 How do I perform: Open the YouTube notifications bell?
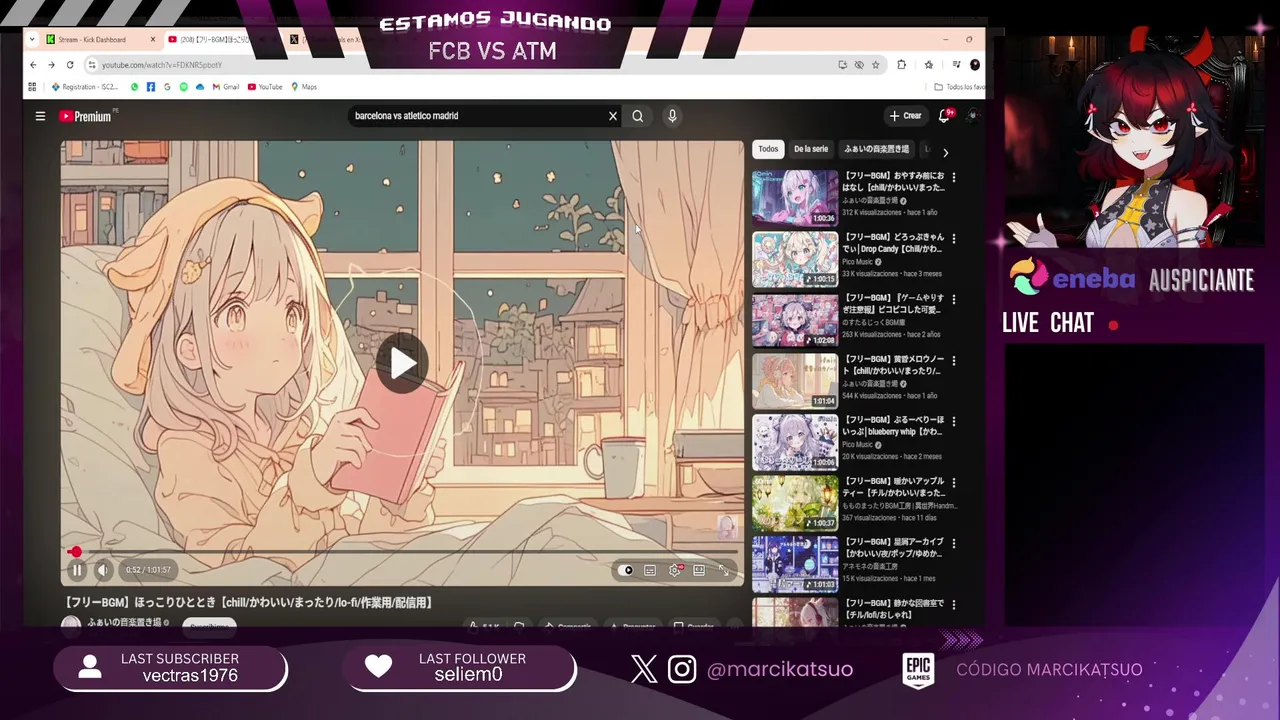[x=944, y=116]
